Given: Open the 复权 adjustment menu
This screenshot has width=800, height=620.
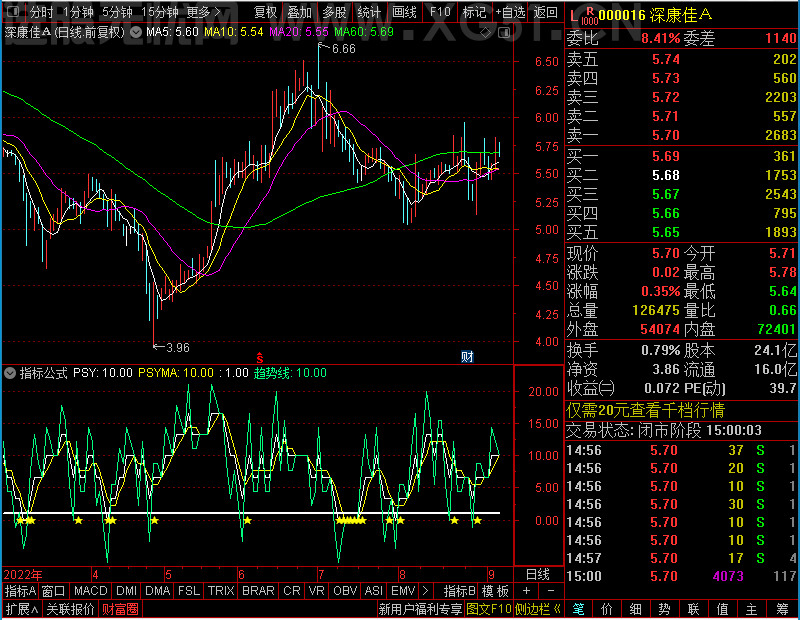Looking at the screenshot, I should pos(265,12).
